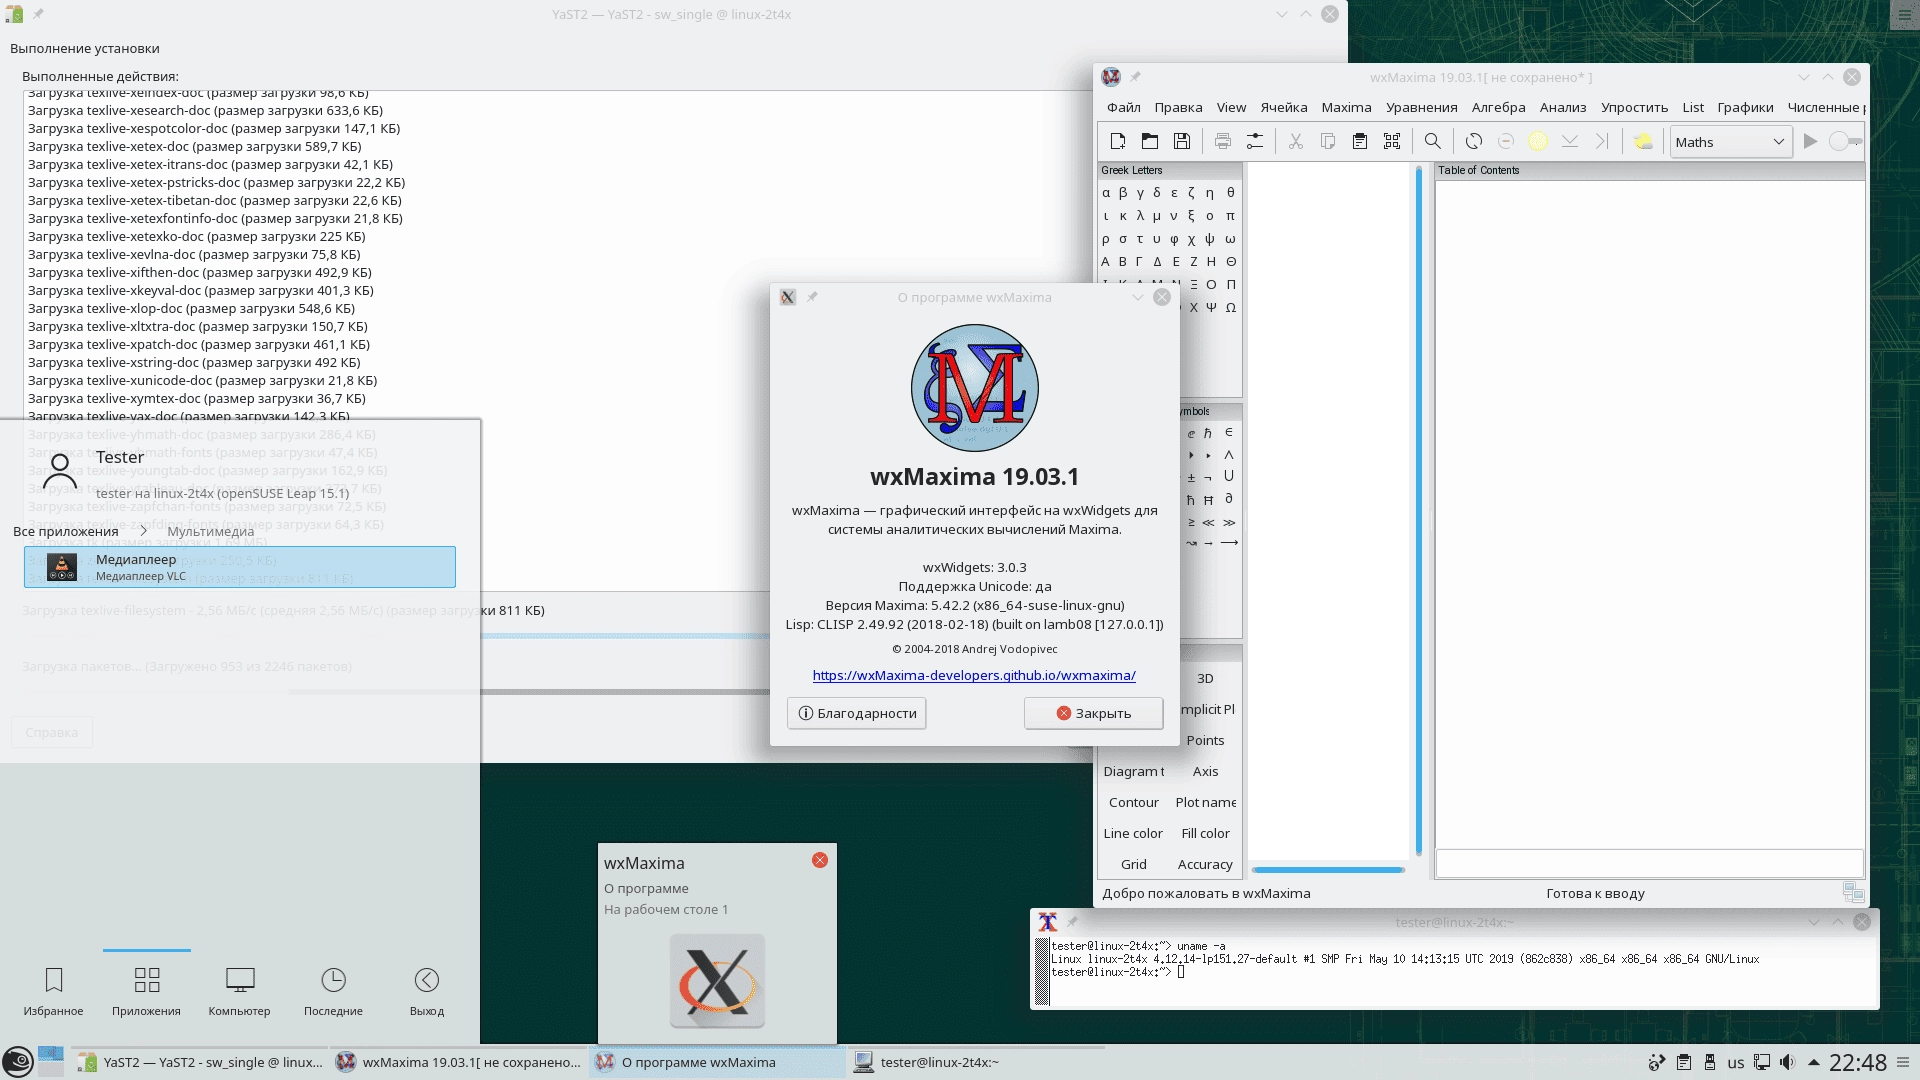Viewport: 1920px width, 1080px height.
Task: Click the animation slider in wxMaxima toolbar
Action: click(x=1845, y=142)
